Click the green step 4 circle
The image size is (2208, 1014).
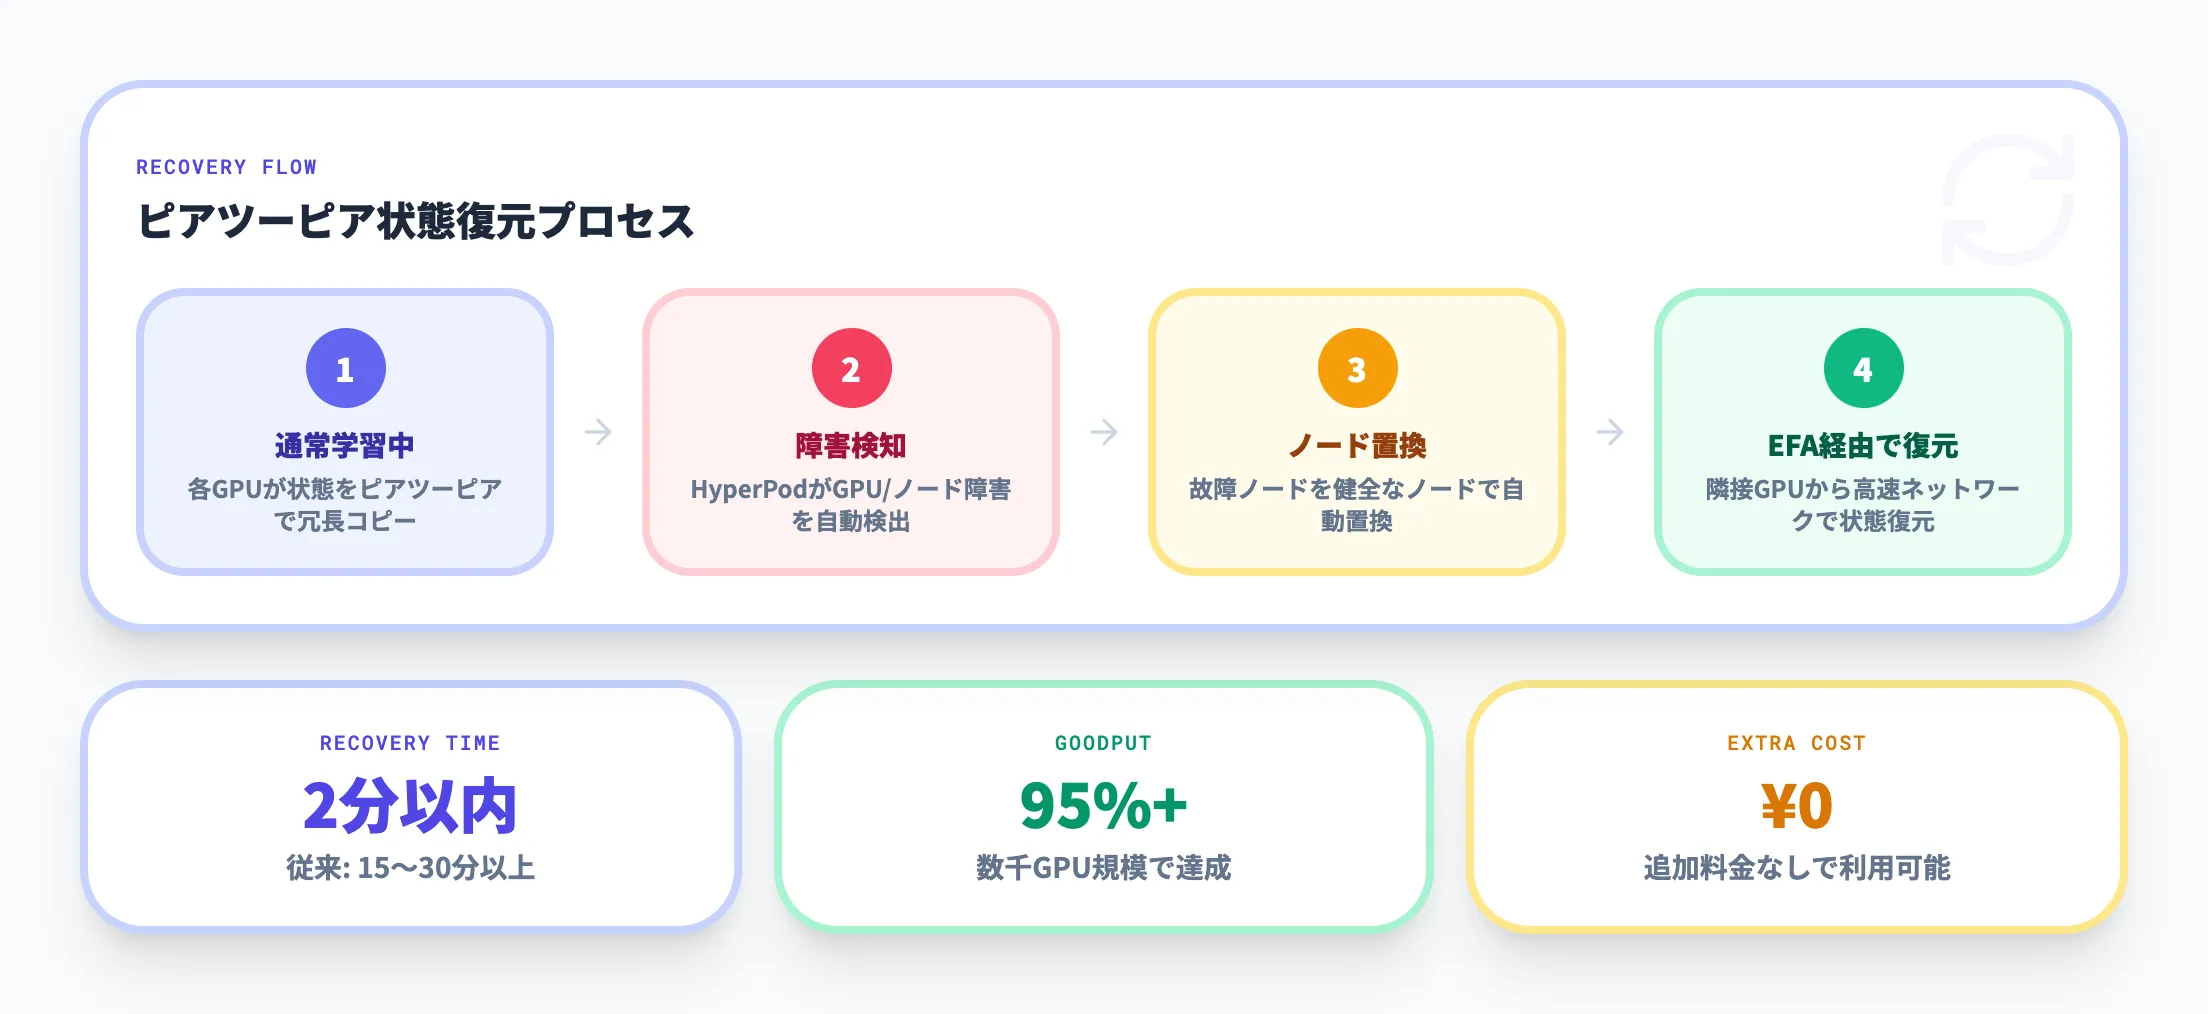(x=1863, y=368)
